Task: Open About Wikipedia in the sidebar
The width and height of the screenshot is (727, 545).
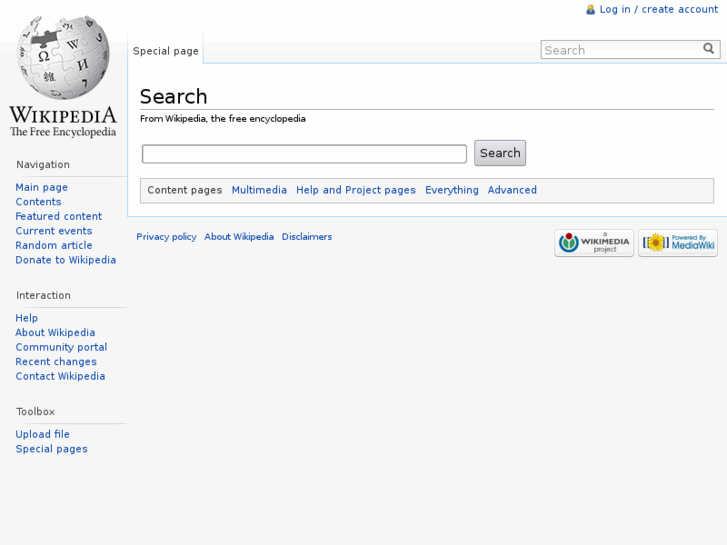Action: [55, 333]
